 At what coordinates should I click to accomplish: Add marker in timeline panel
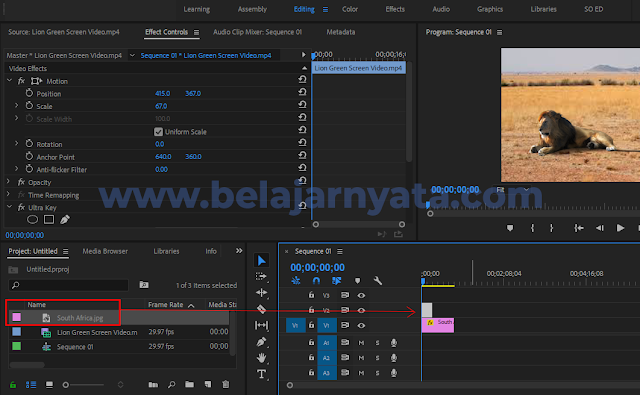click(358, 281)
